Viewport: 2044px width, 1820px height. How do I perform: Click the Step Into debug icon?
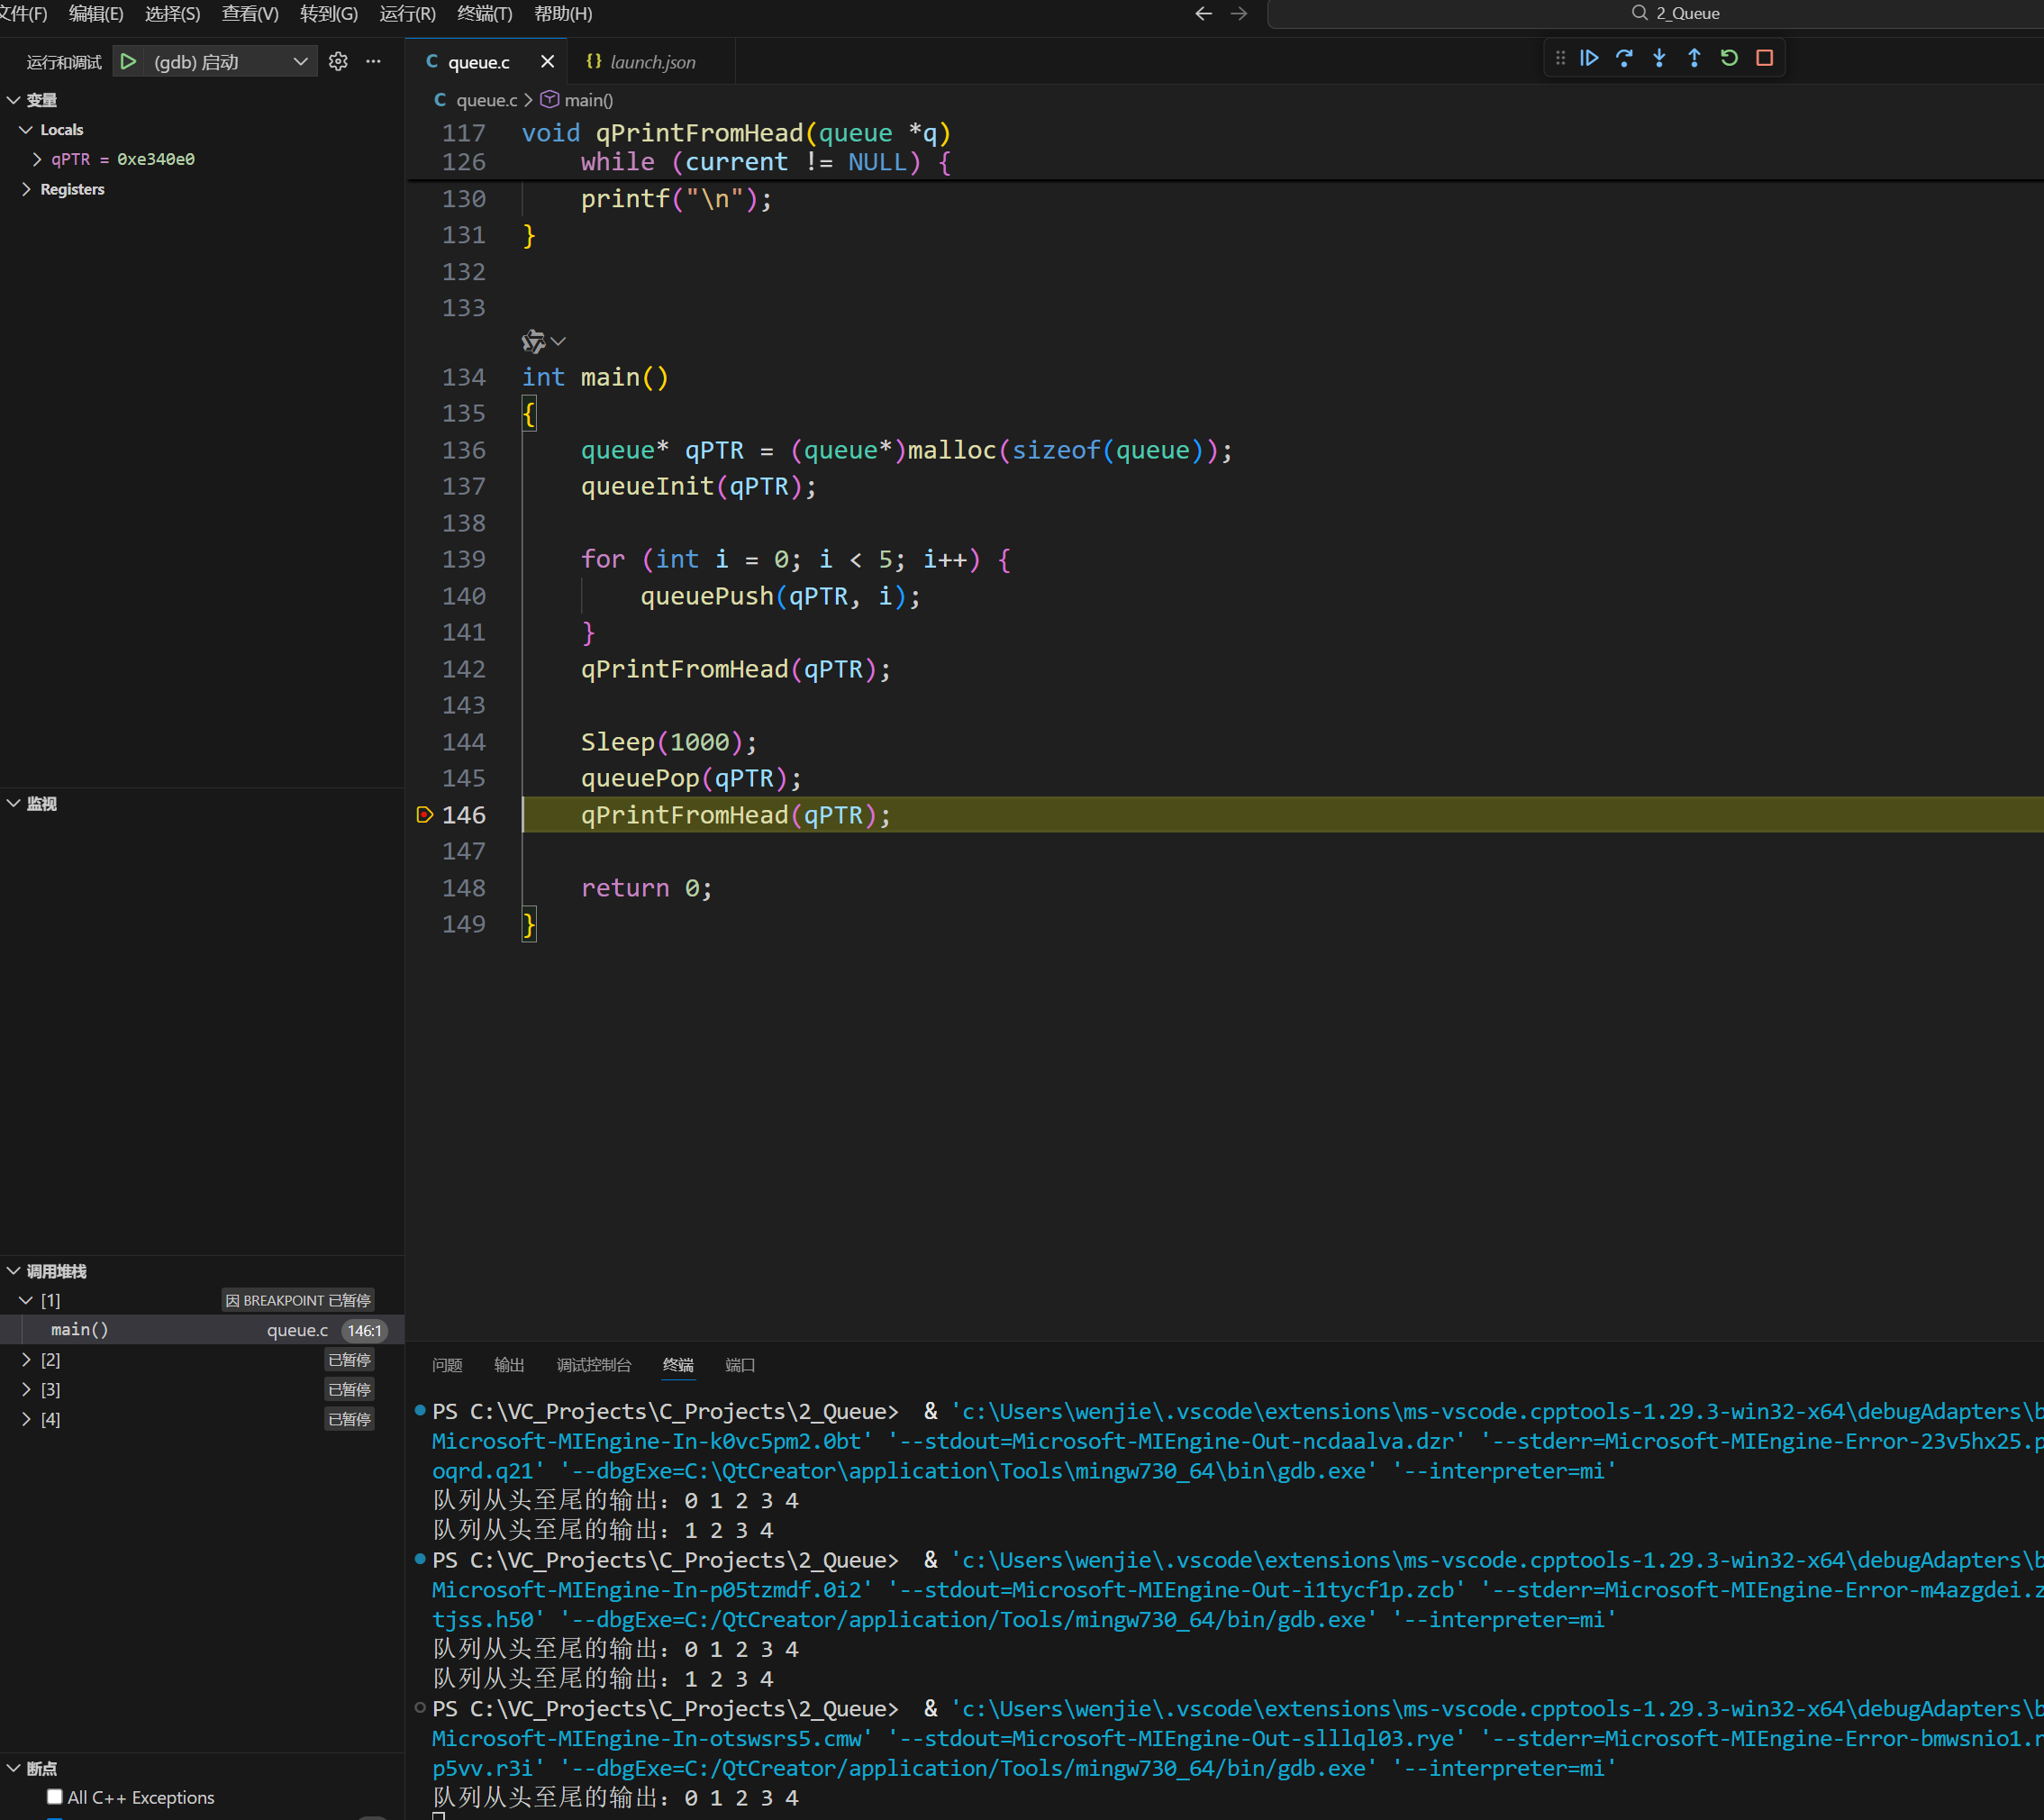click(1659, 58)
